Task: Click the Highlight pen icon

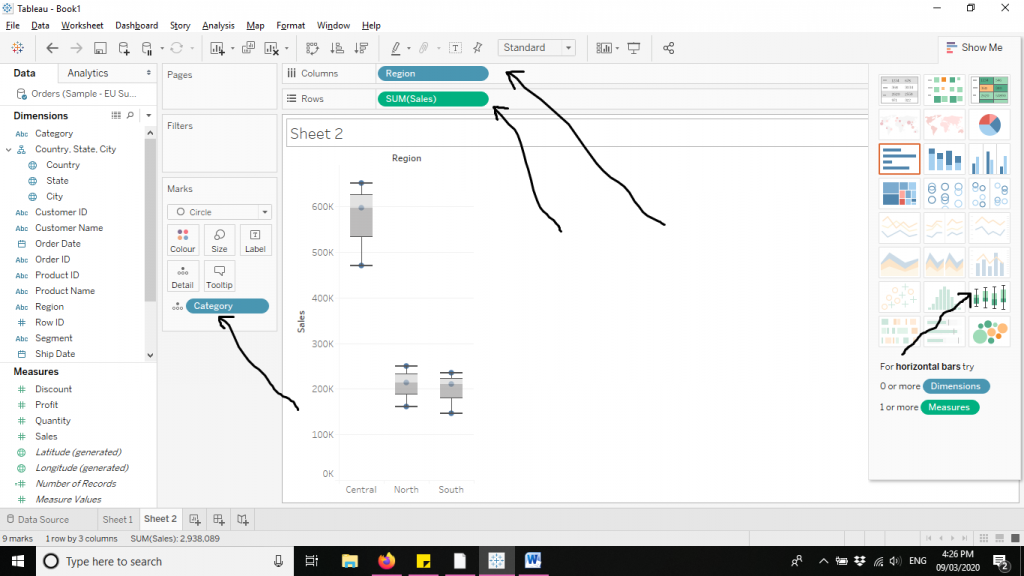Action: click(x=395, y=48)
